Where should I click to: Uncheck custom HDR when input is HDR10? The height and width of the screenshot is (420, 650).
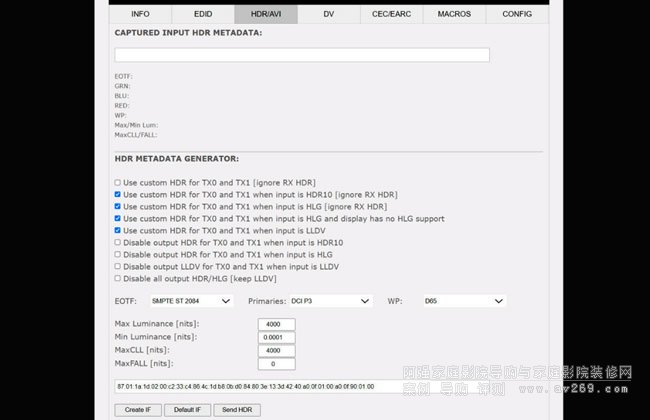[x=119, y=195]
